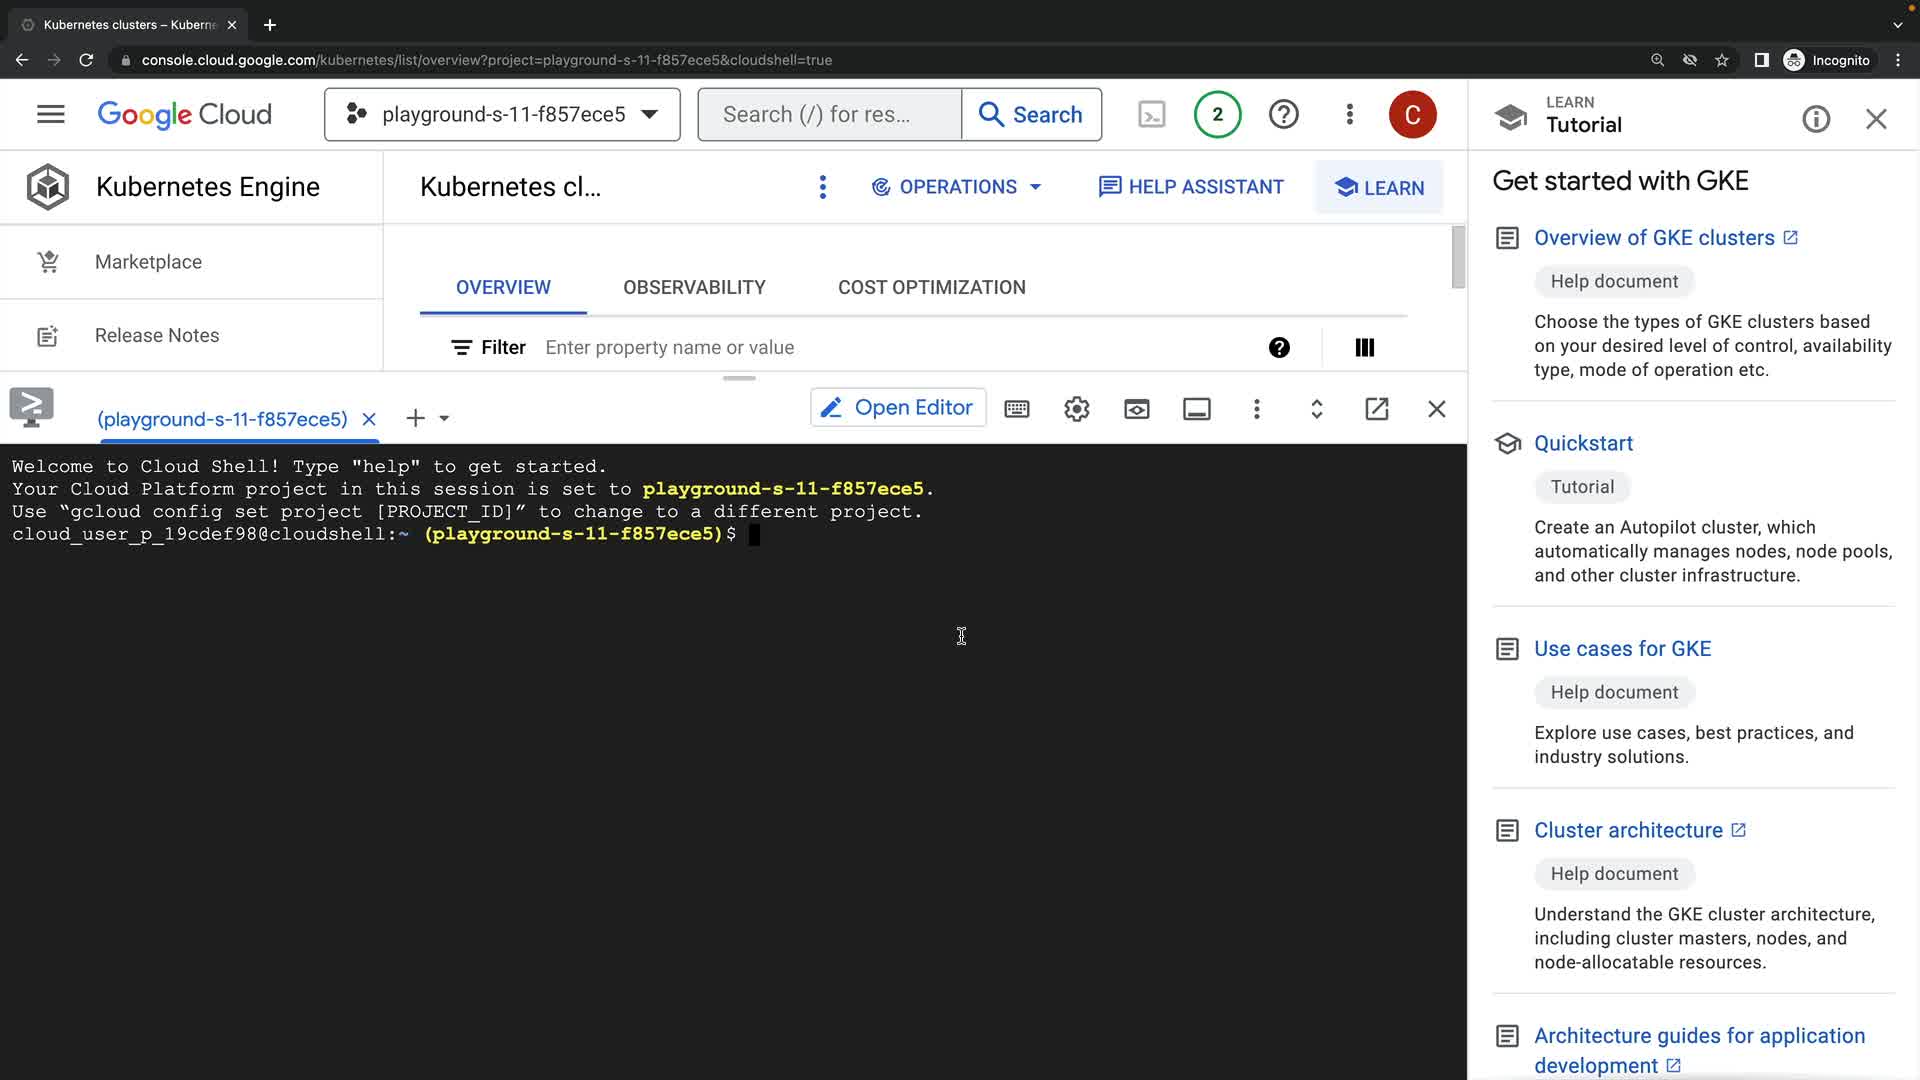Toggle the LEARN panel button
The height and width of the screenshot is (1080, 1920).
1379,187
